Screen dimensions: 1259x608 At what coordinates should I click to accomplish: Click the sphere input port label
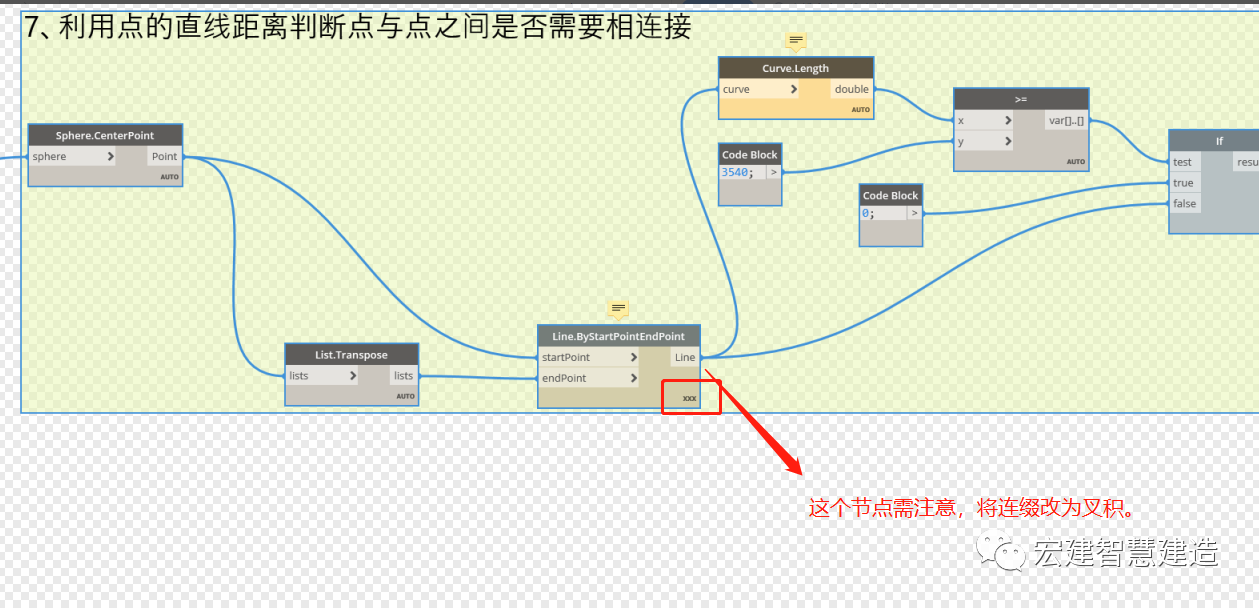(49, 156)
